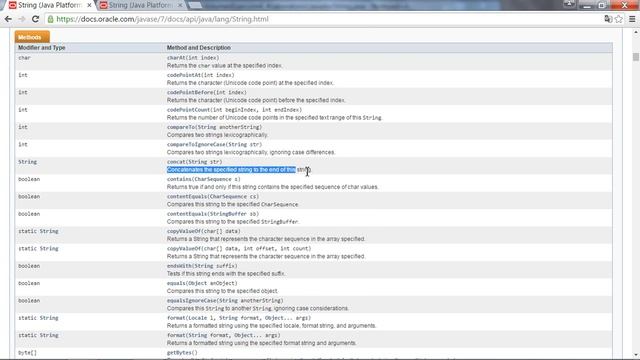Viewport: 640px width, 360px height.
Task: Open the compareToIgnoreCase(String str) link
Action: coord(214,144)
